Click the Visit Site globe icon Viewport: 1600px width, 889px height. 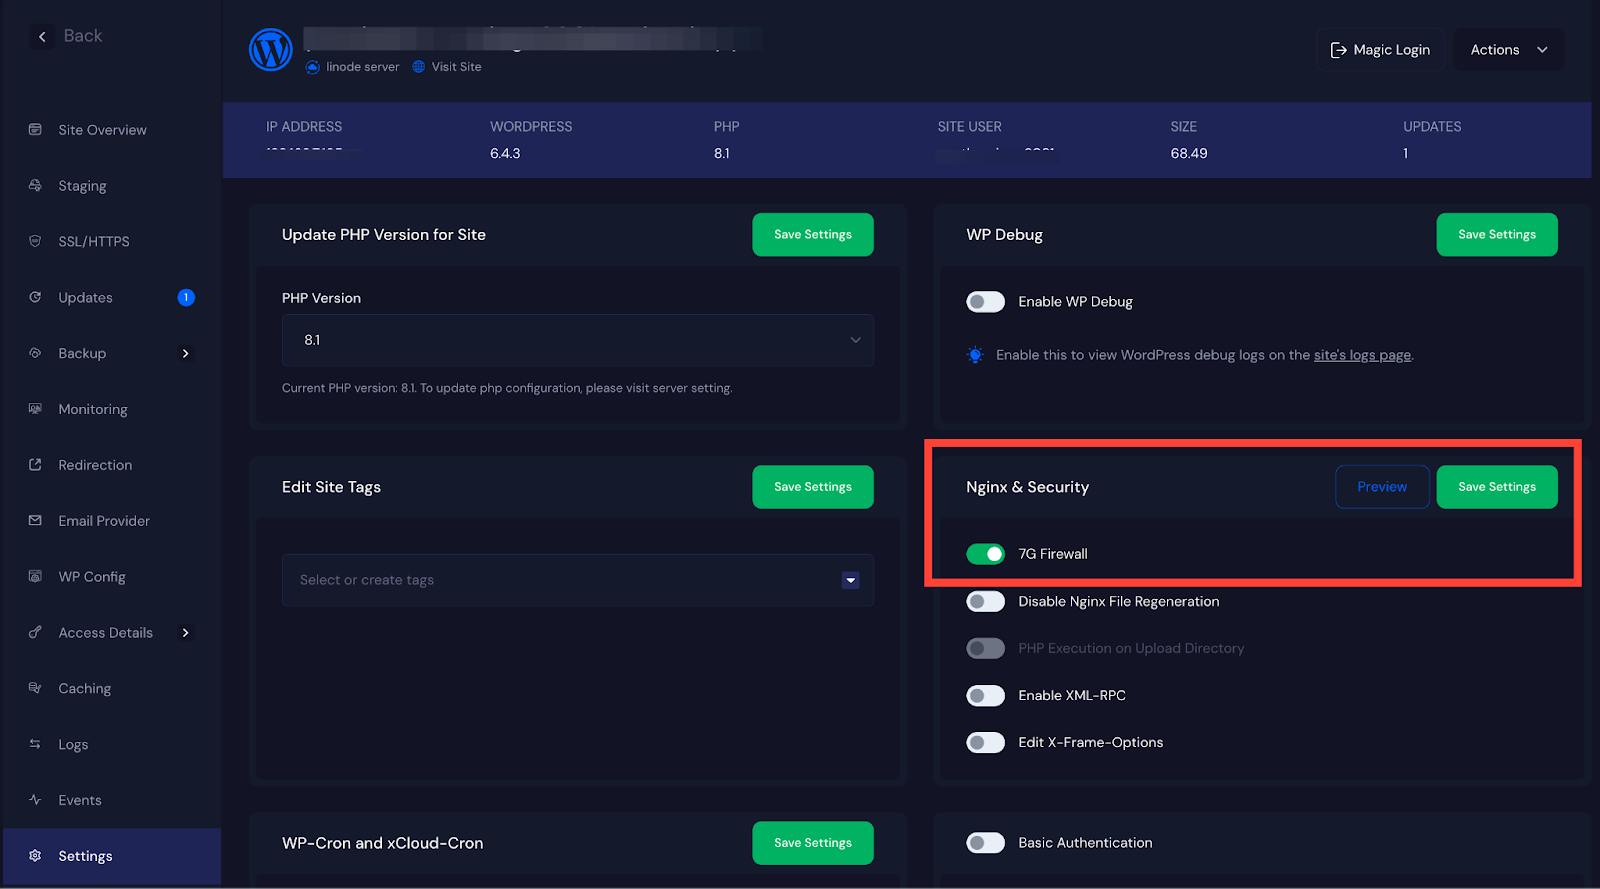419,67
